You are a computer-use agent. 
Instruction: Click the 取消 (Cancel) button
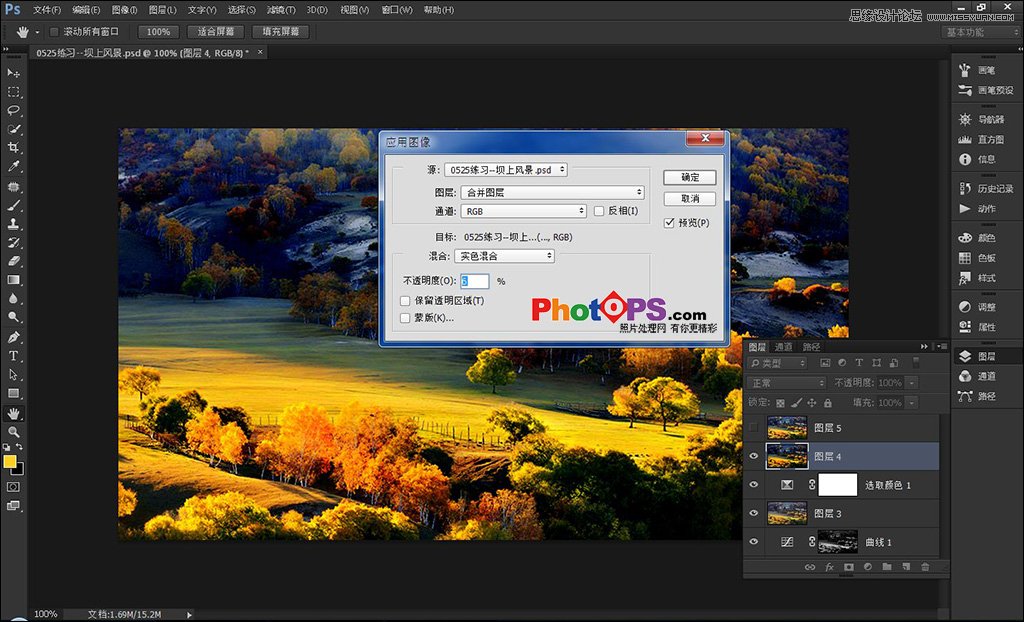coord(689,198)
